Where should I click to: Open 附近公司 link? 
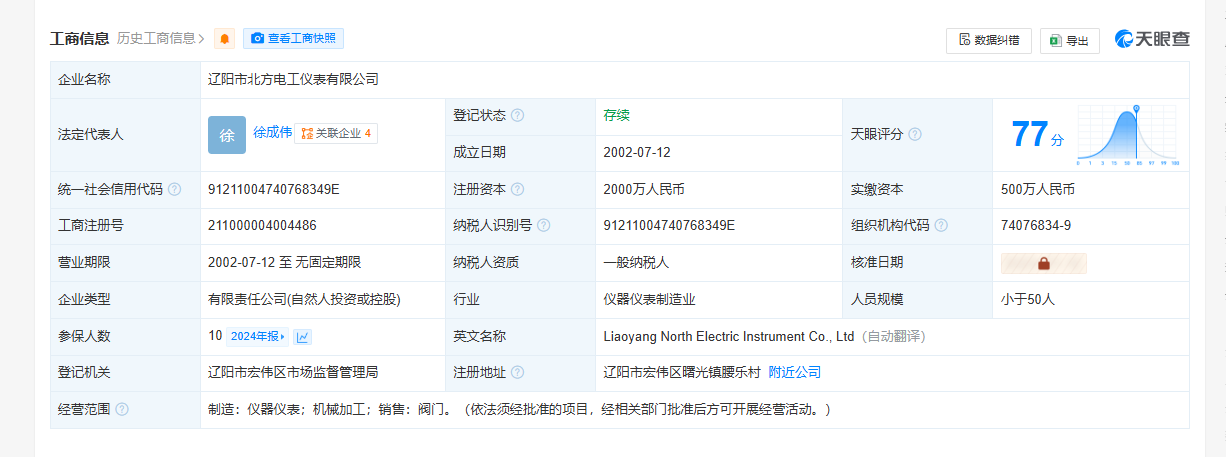(x=794, y=372)
